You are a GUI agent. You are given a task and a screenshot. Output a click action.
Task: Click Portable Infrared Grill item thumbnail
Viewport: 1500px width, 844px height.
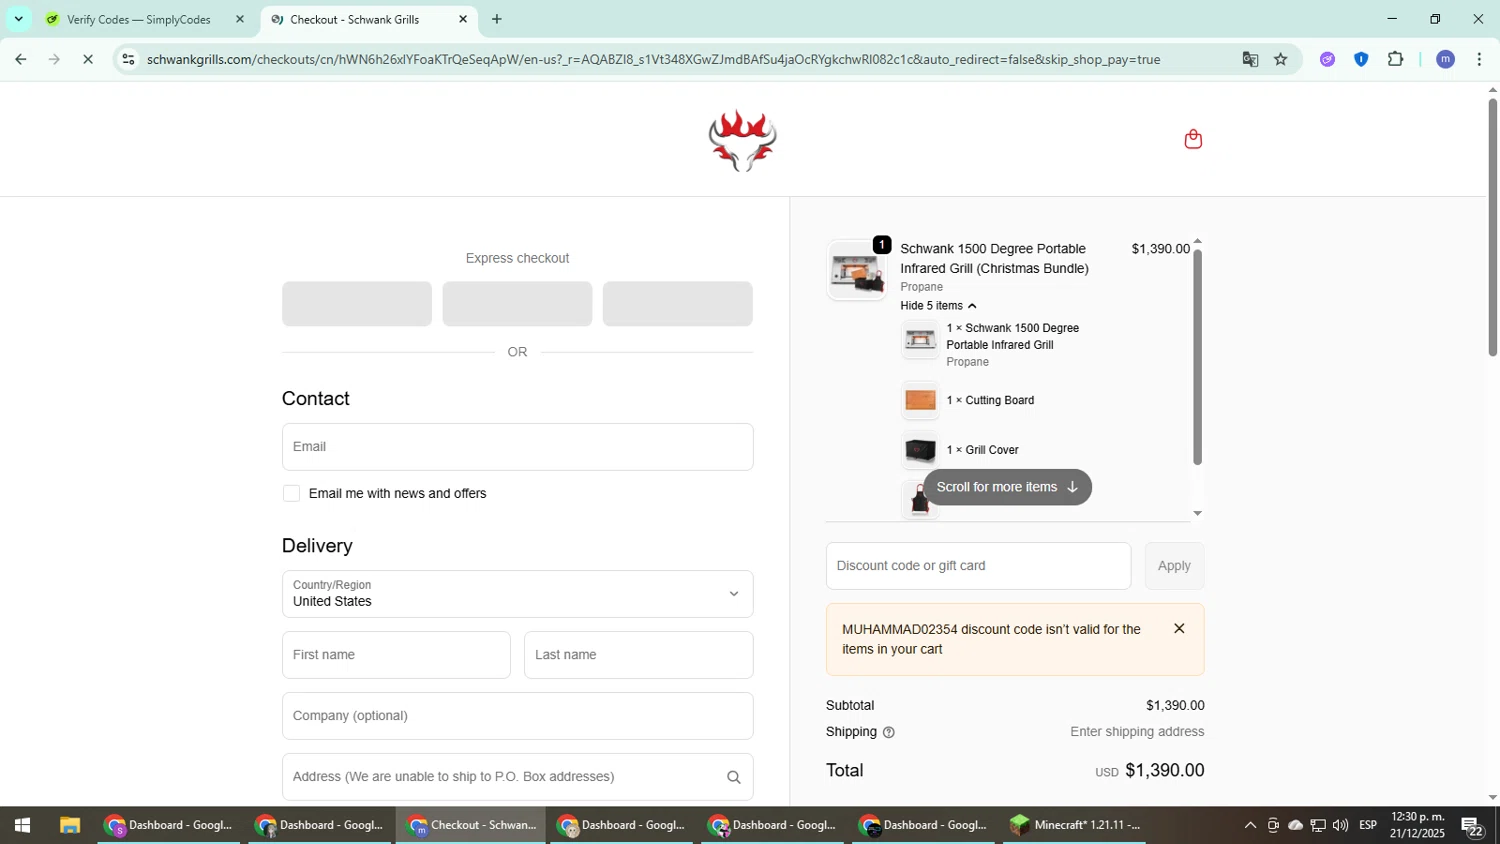(920, 341)
